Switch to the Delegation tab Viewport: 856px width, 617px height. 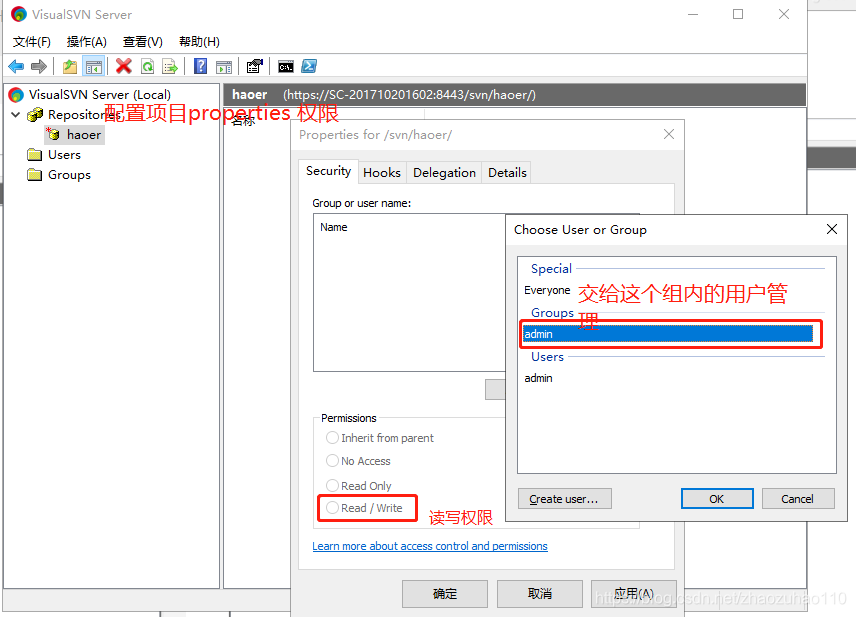444,173
